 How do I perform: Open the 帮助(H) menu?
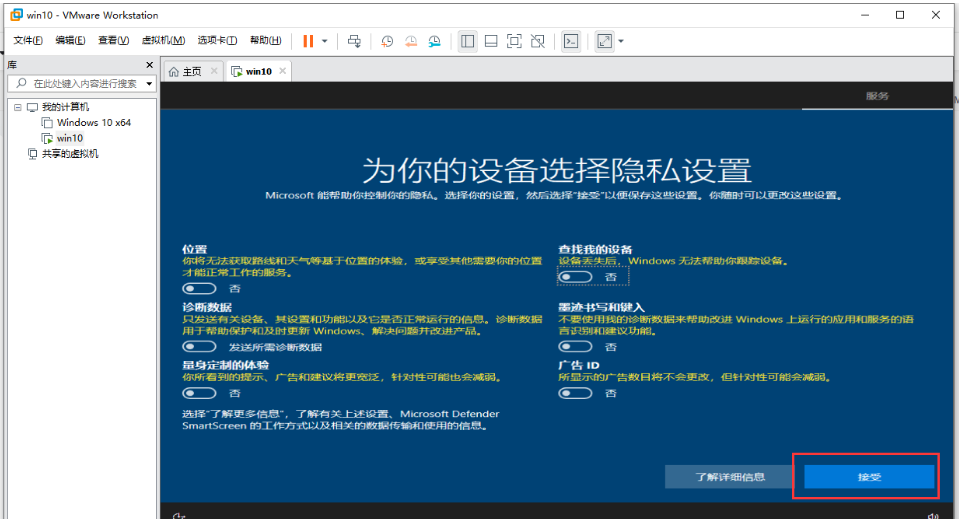click(265, 40)
